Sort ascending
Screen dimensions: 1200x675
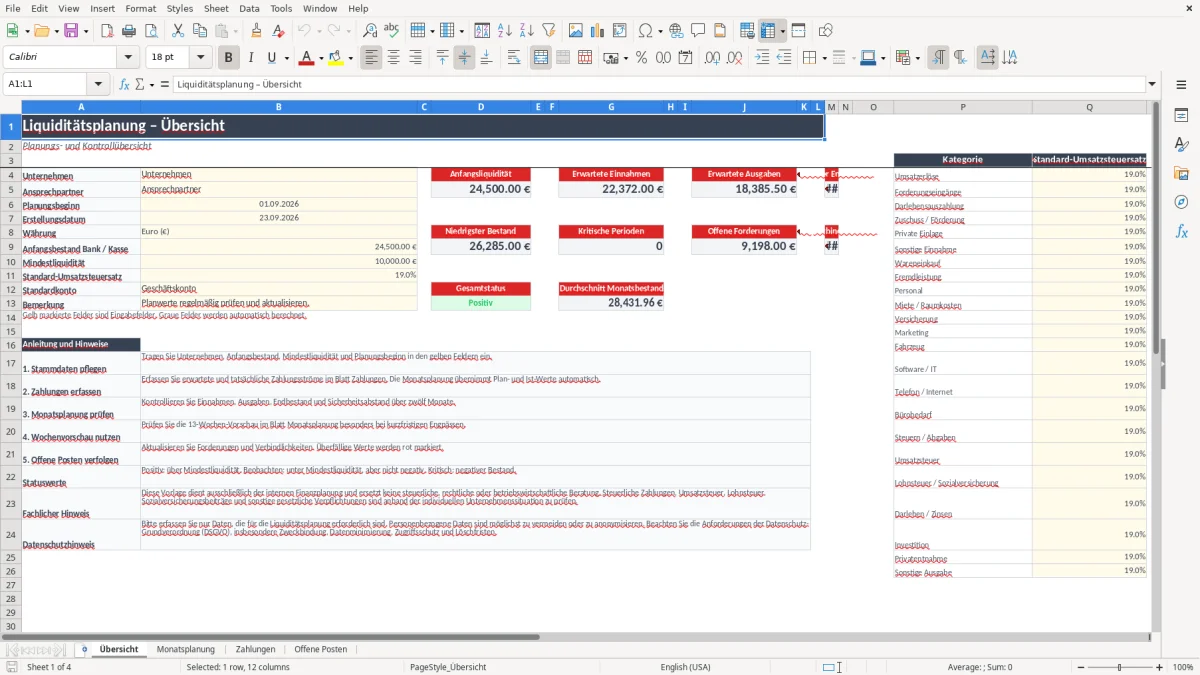(505, 31)
